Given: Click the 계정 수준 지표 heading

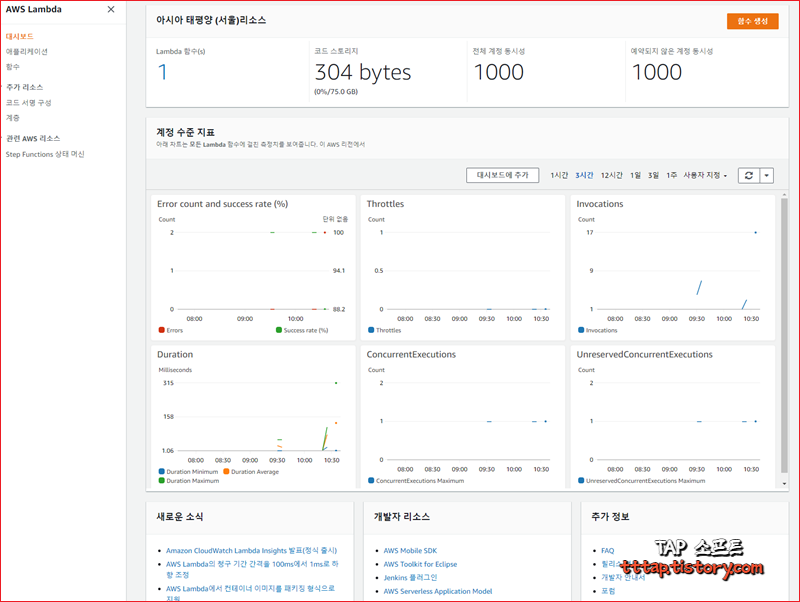Looking at the screenshot, I should click(185, 133).
